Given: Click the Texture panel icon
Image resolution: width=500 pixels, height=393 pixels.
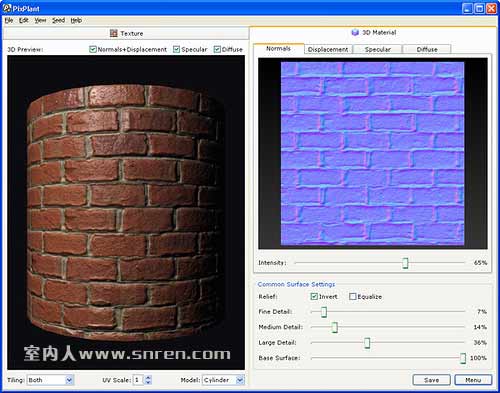Looking at the screenshot, I should (114, 33).
